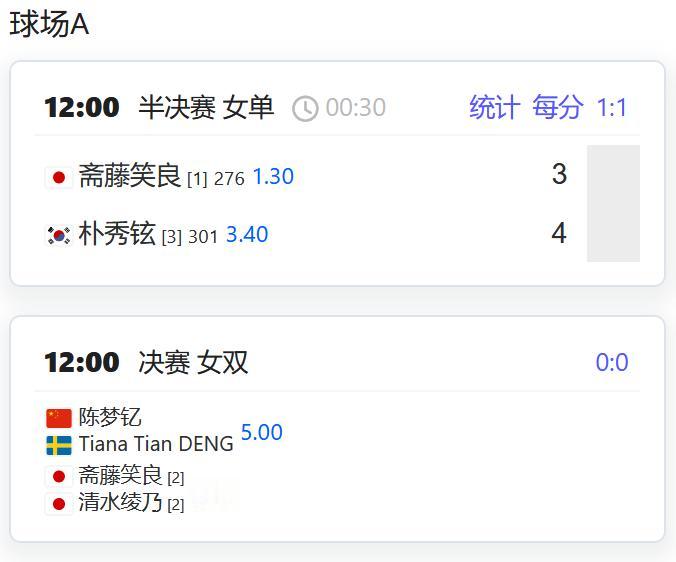Click the 1:1 set score link
This screenshot has width=676, height=562.
612,108
